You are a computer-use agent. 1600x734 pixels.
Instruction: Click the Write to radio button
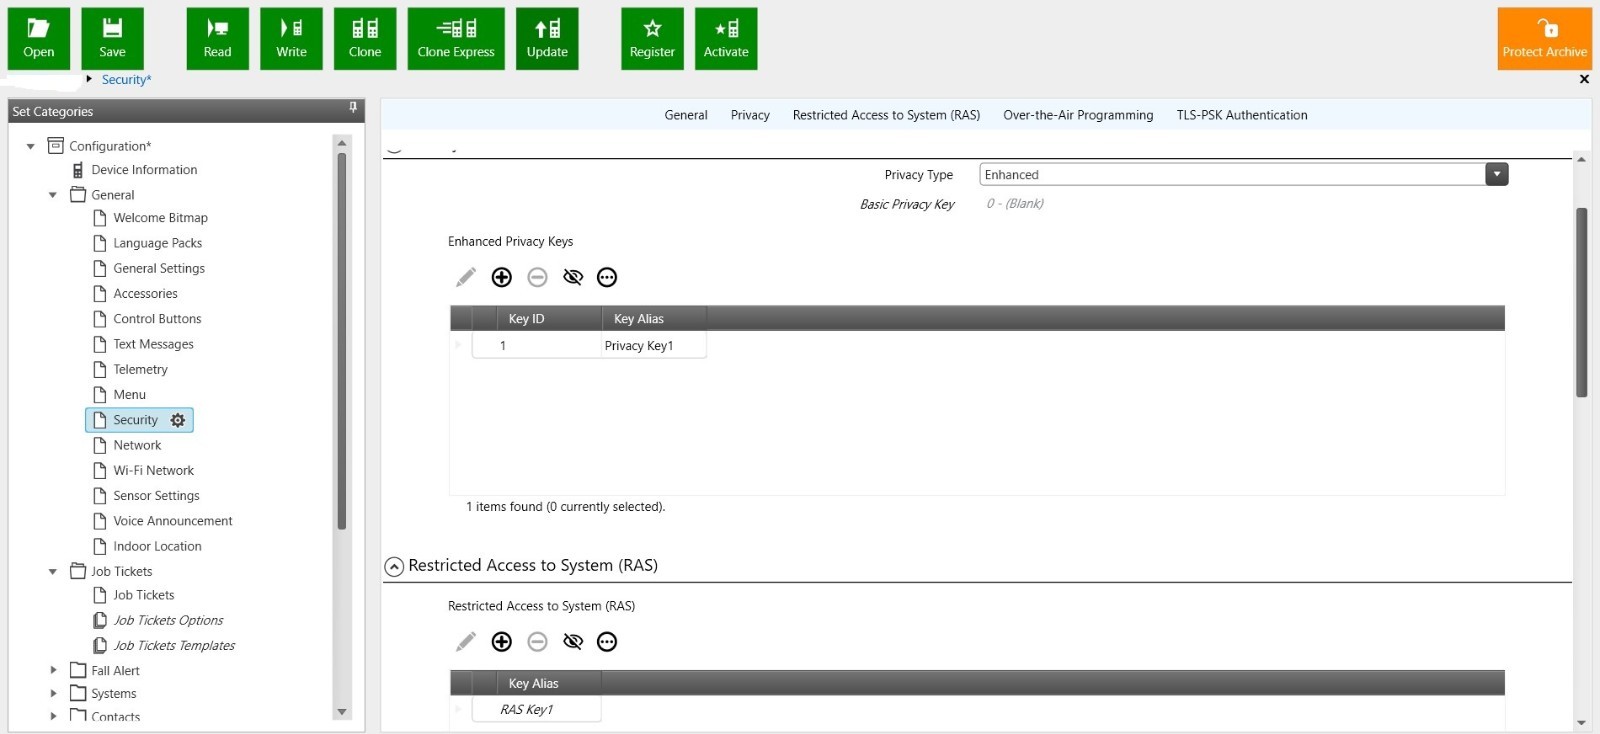291,39
